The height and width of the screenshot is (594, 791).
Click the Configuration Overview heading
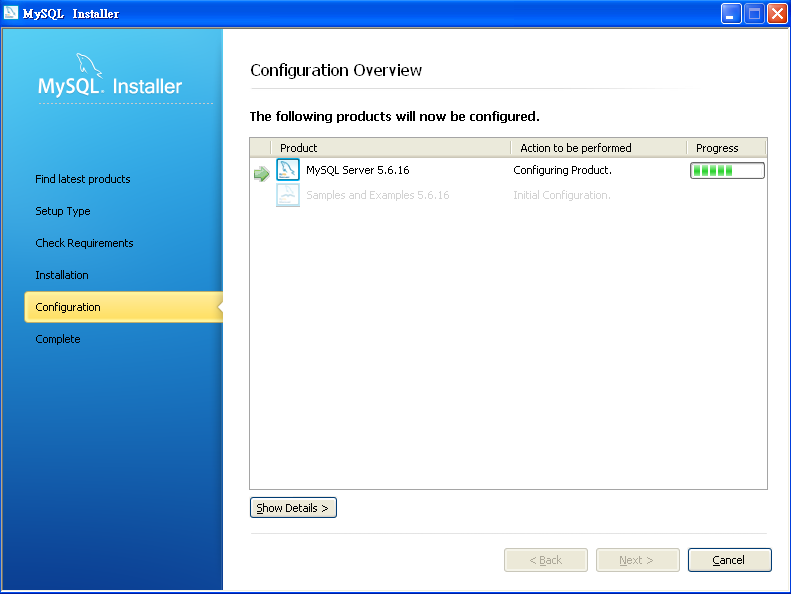pos(336,70)
